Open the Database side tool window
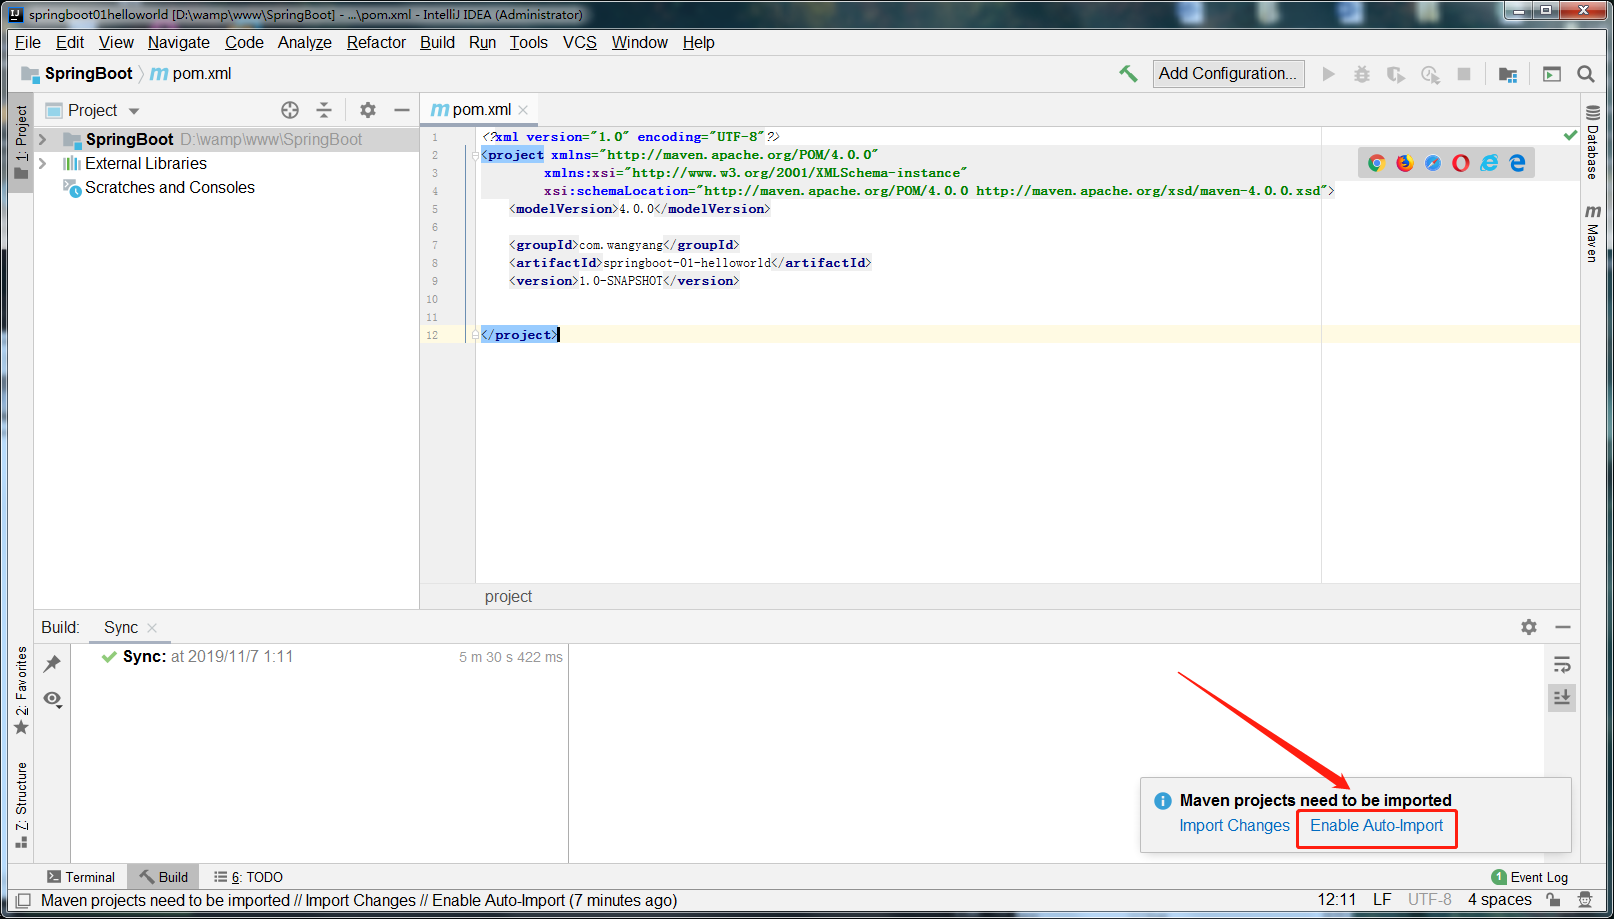The height and width of the screenshot is (919, 1614). [1592, 142]
